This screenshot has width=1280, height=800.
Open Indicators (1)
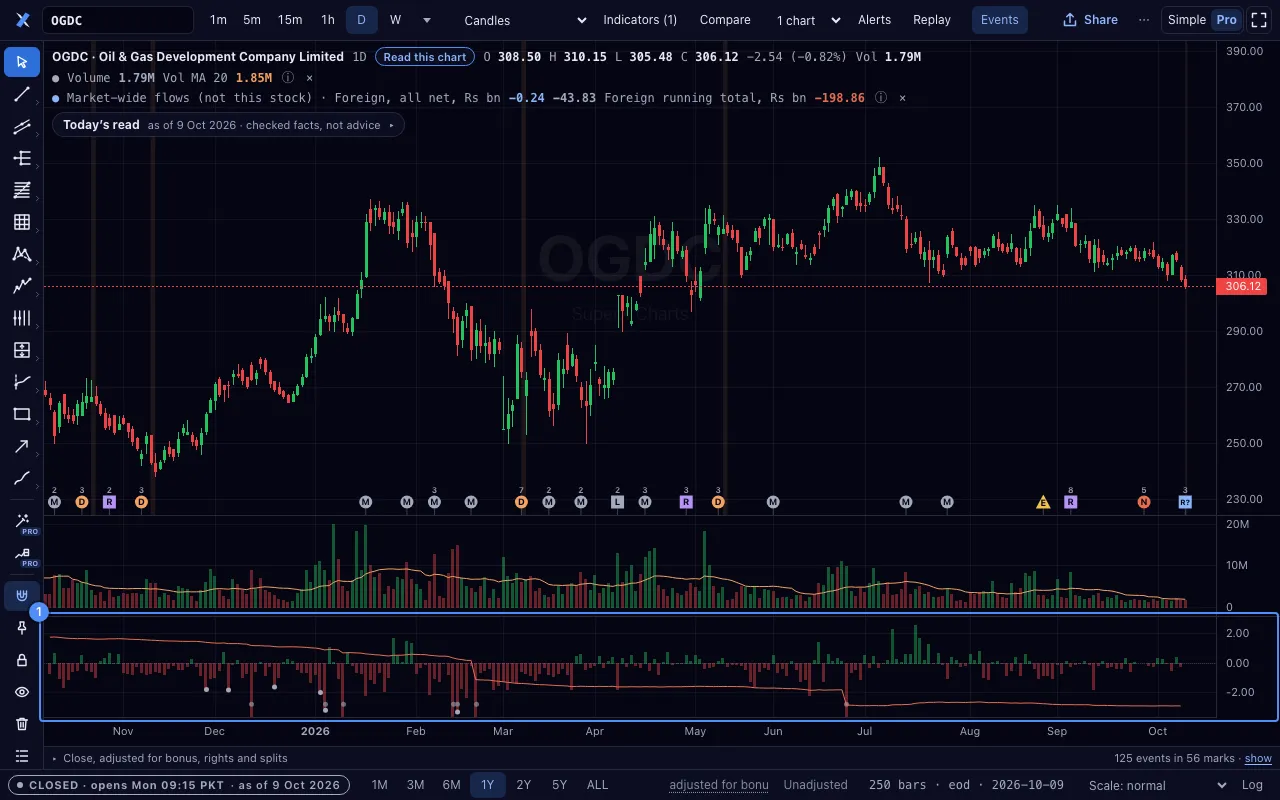[640, 20]
